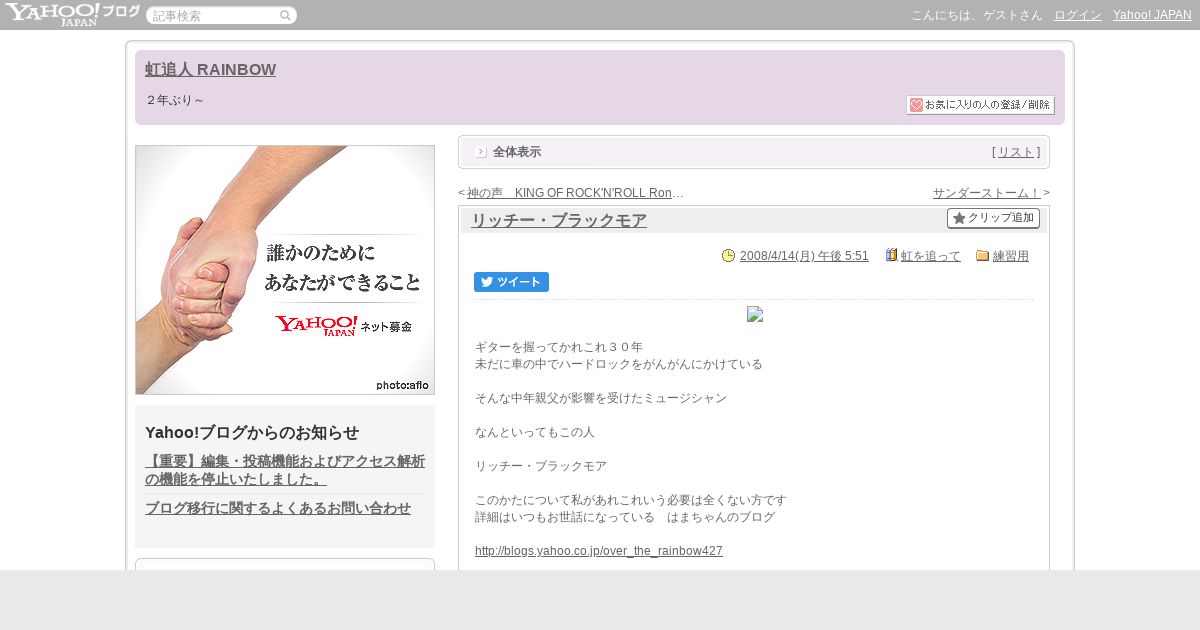Viewport: 1200px width, 630px height.
Task: Click お気に入りの人の登録/削除 button
Action: click(x=980, y=105)
